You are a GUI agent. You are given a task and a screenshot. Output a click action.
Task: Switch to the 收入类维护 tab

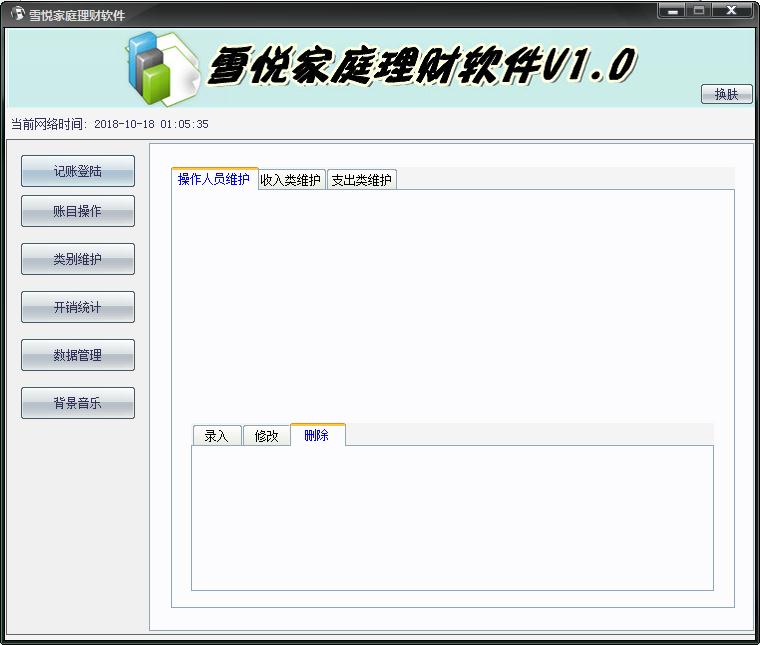[x=291, y=180]
